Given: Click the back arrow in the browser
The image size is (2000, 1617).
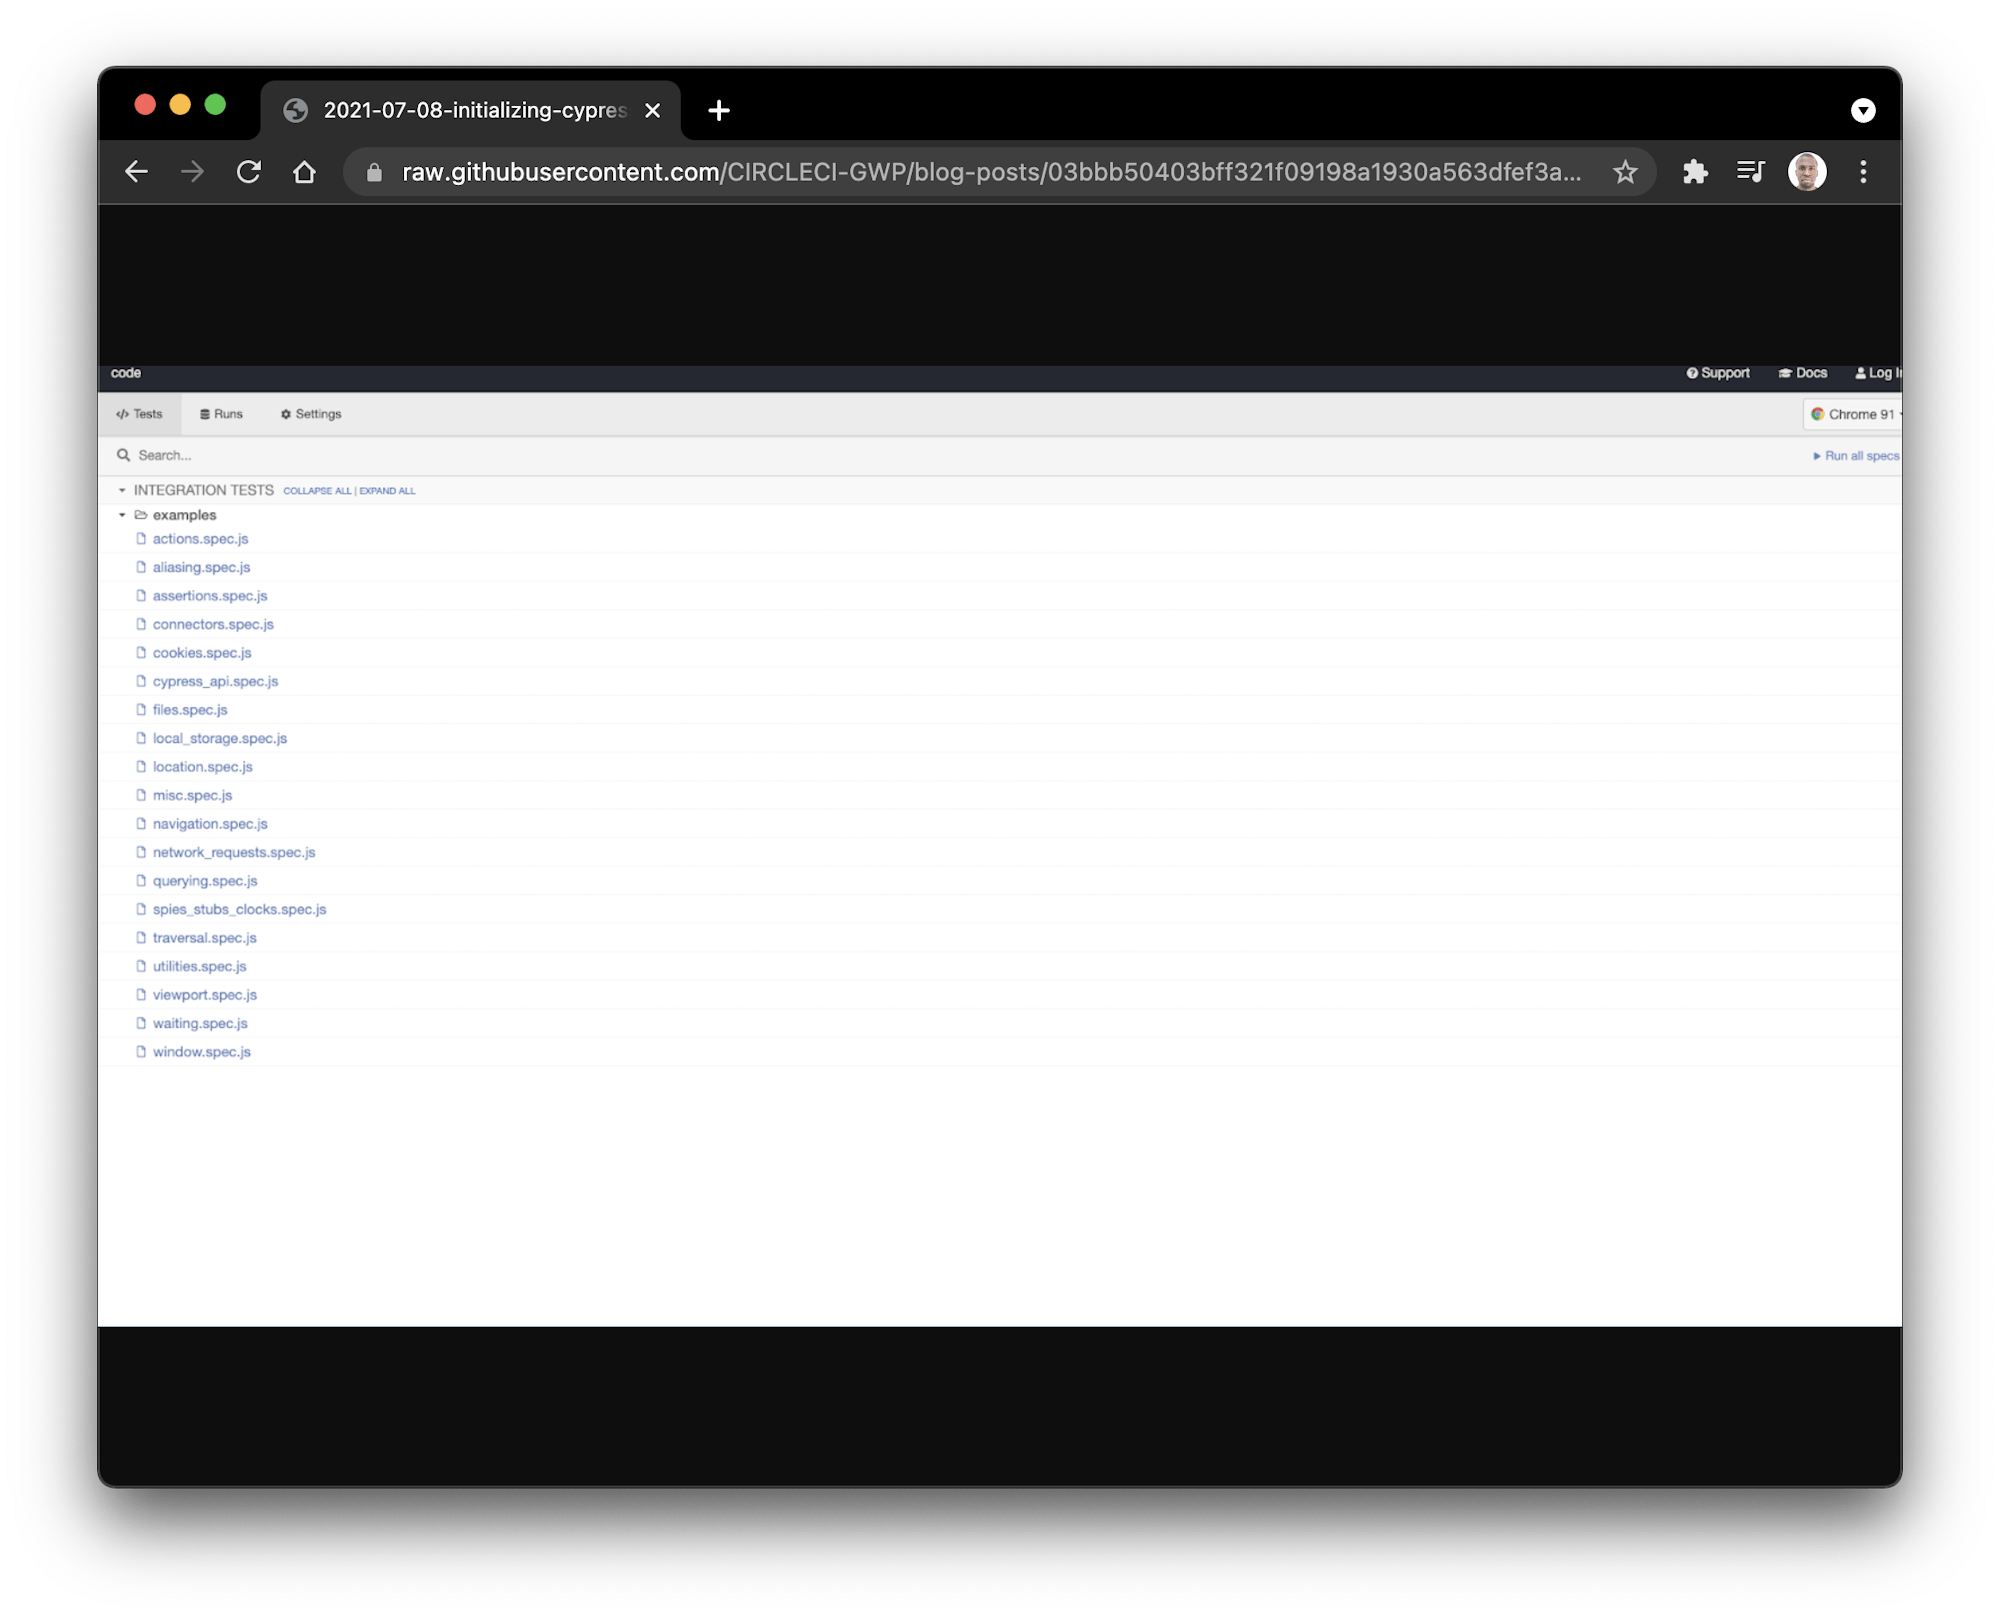Looking at the screenshot, I should (x=136, y=172).
